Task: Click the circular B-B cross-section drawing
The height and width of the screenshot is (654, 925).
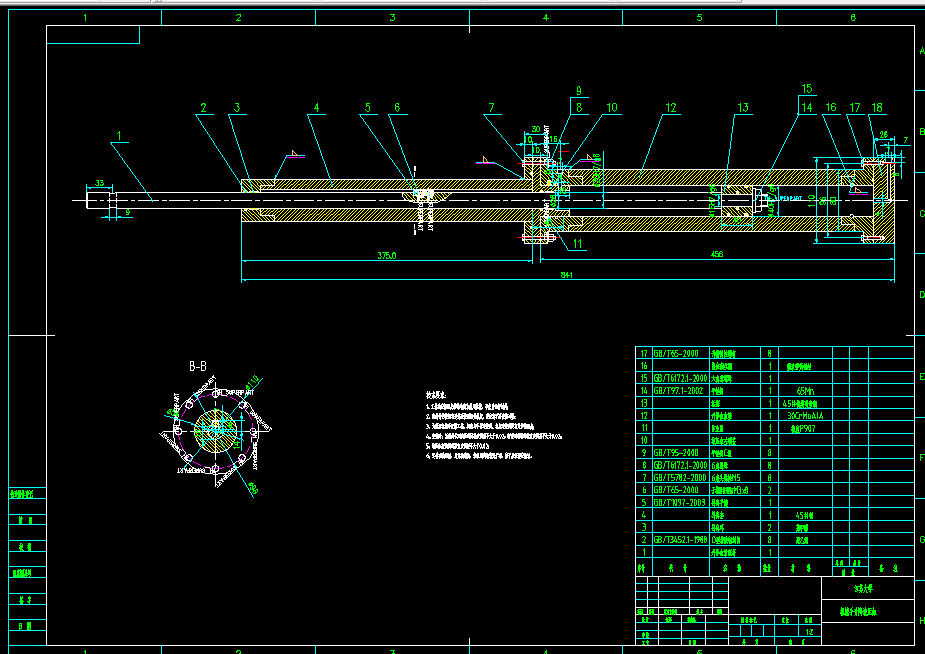Action: pos(215,433)
